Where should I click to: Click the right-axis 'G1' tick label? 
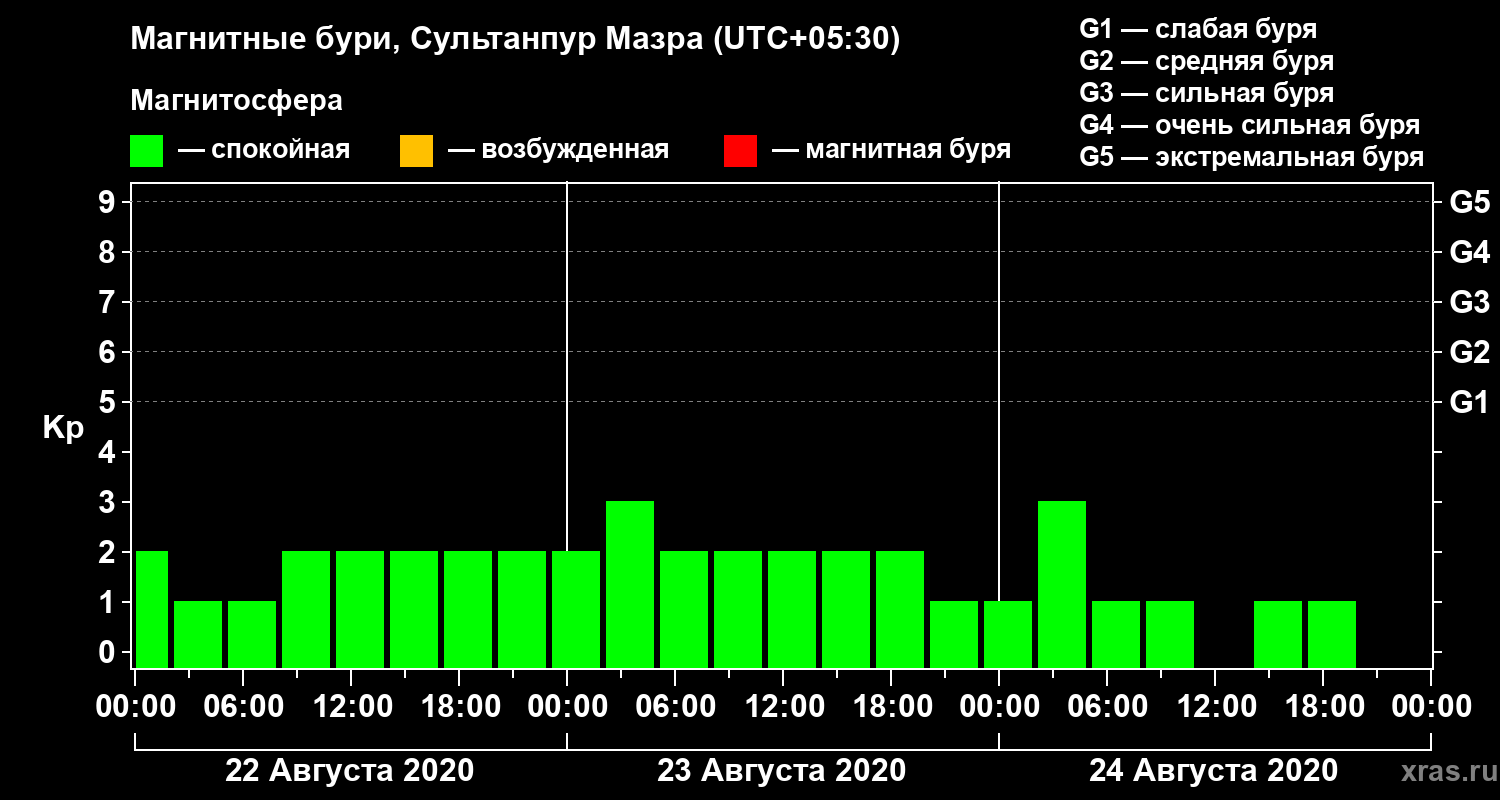[1469, 403]
